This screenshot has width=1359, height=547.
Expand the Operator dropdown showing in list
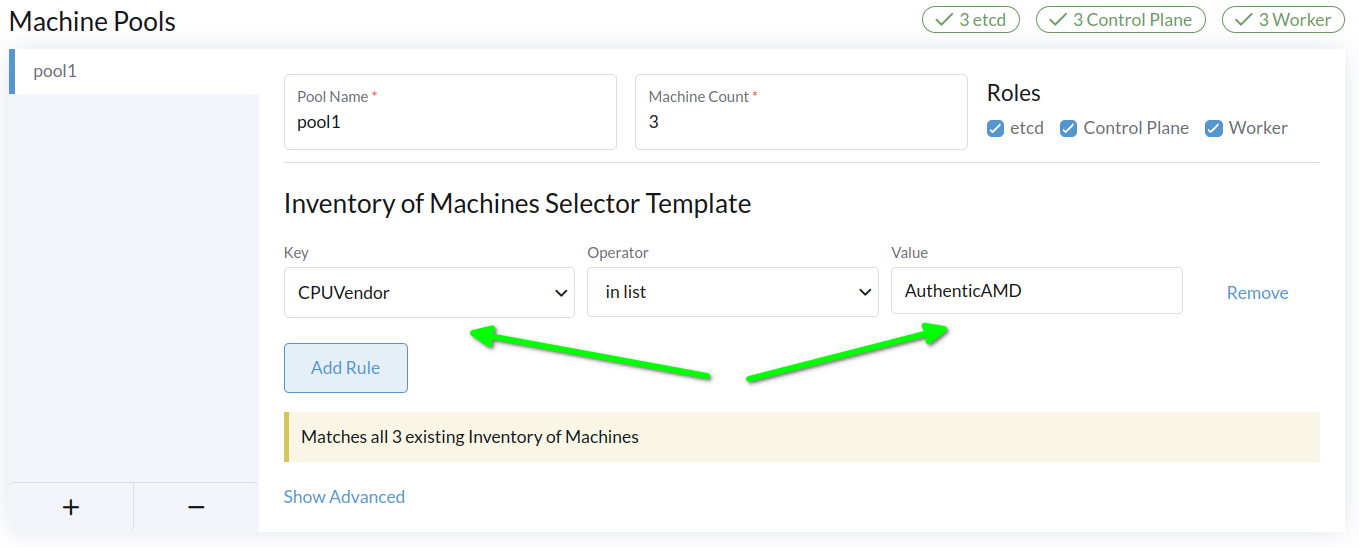(x=732, y=292)
